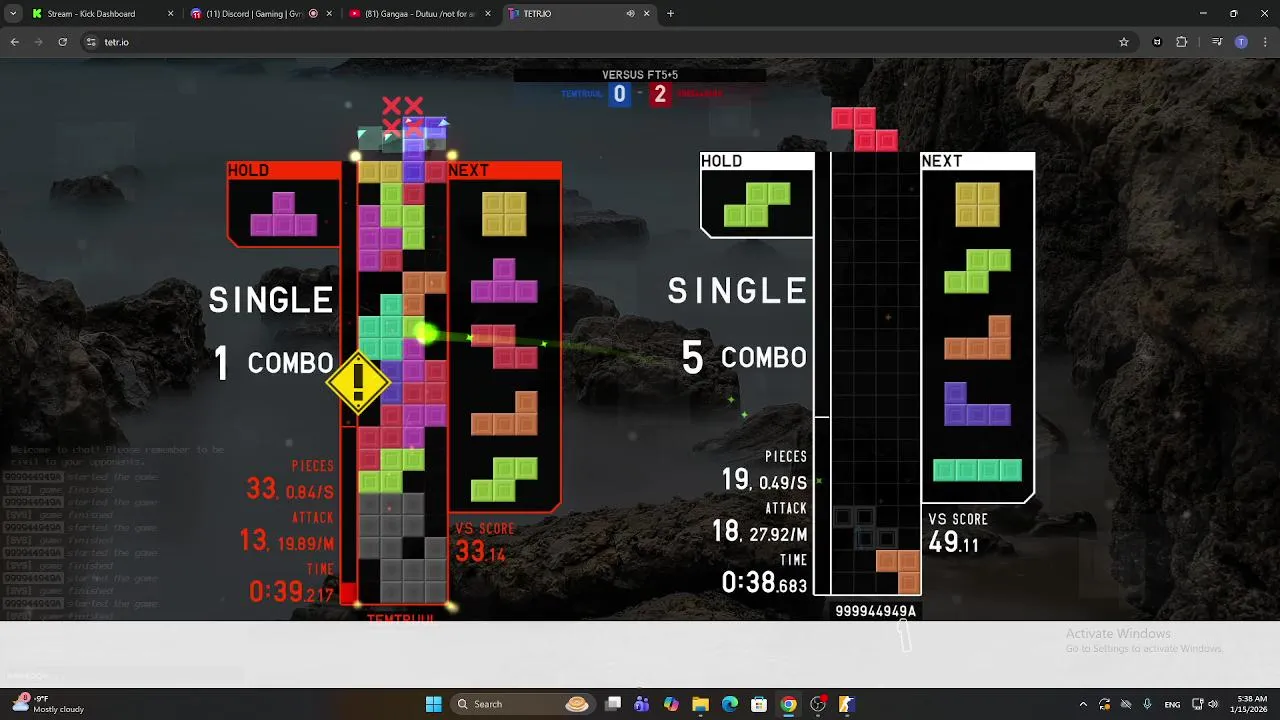Open the OBS Studio taskbar icon

click(818, 704)
